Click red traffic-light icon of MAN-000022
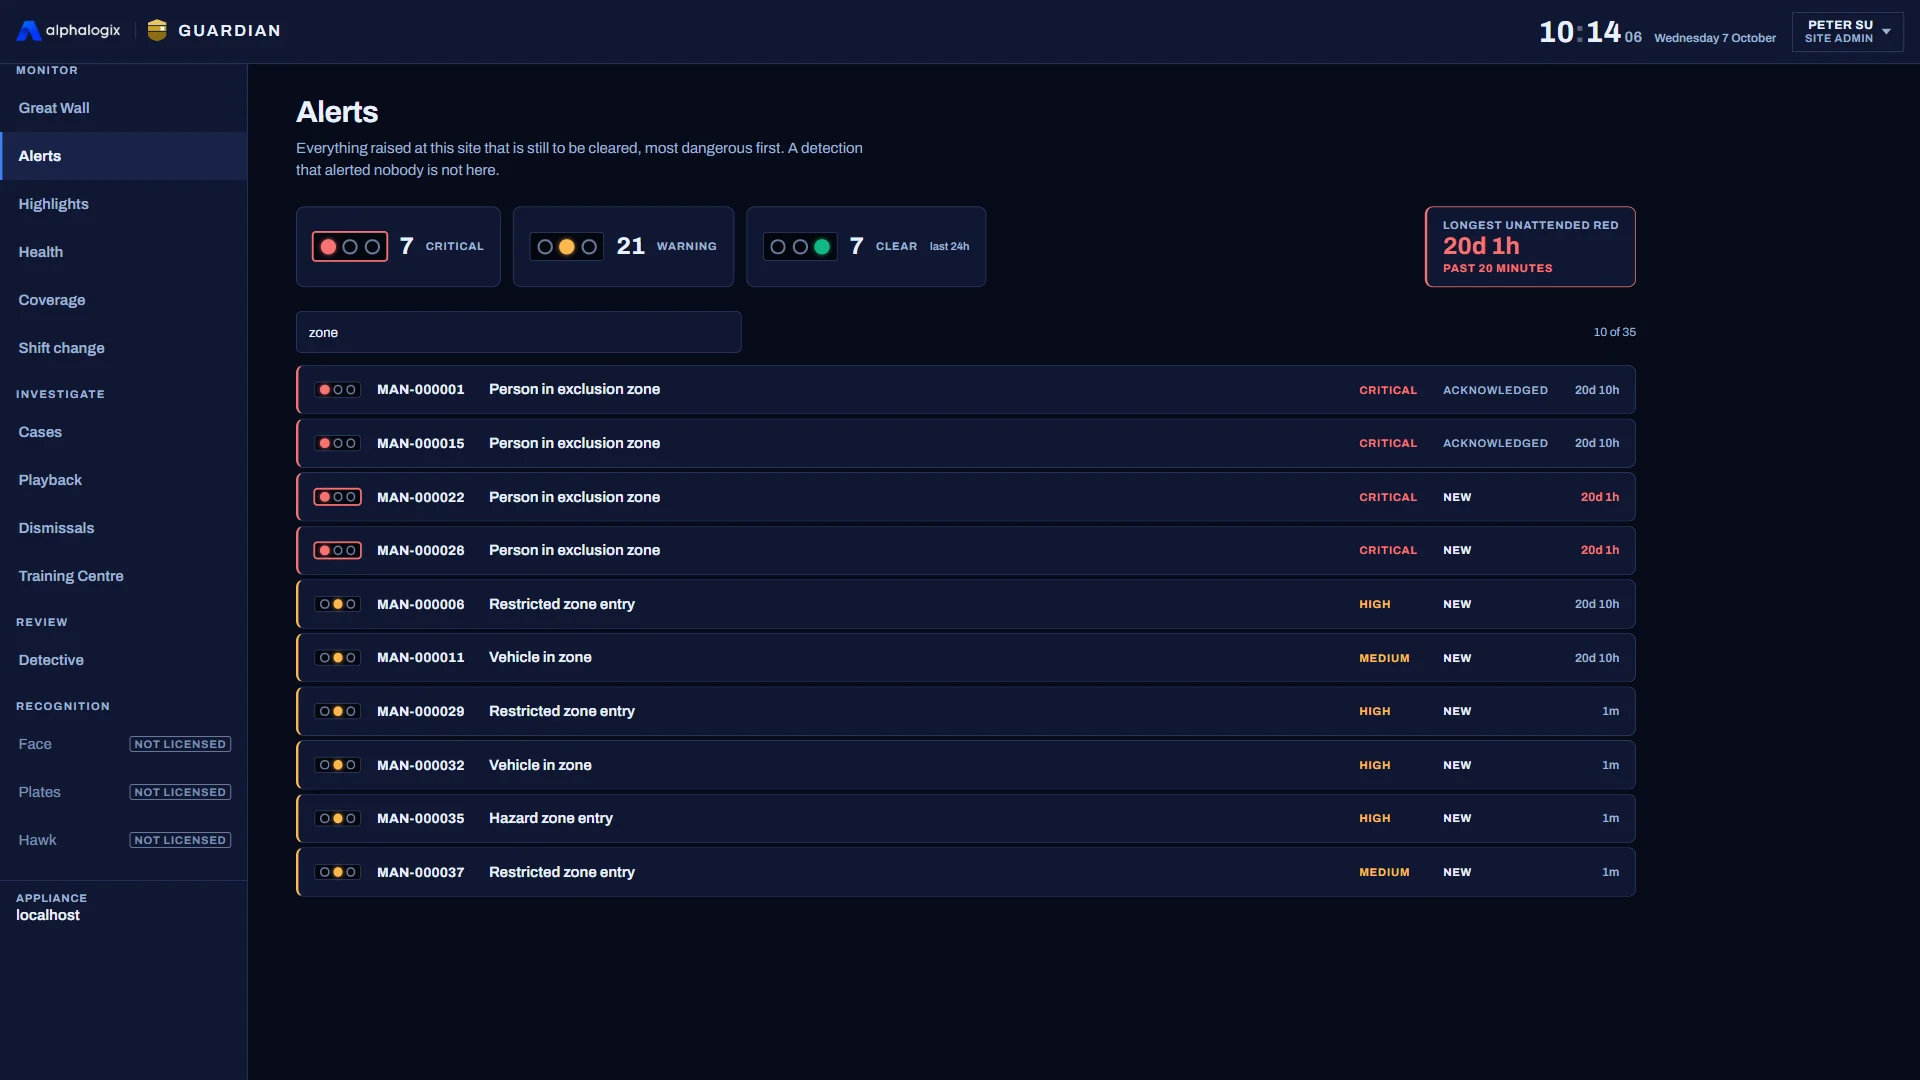The height and width of the screenshot is (1080, 1920). (x=338, y=497)
